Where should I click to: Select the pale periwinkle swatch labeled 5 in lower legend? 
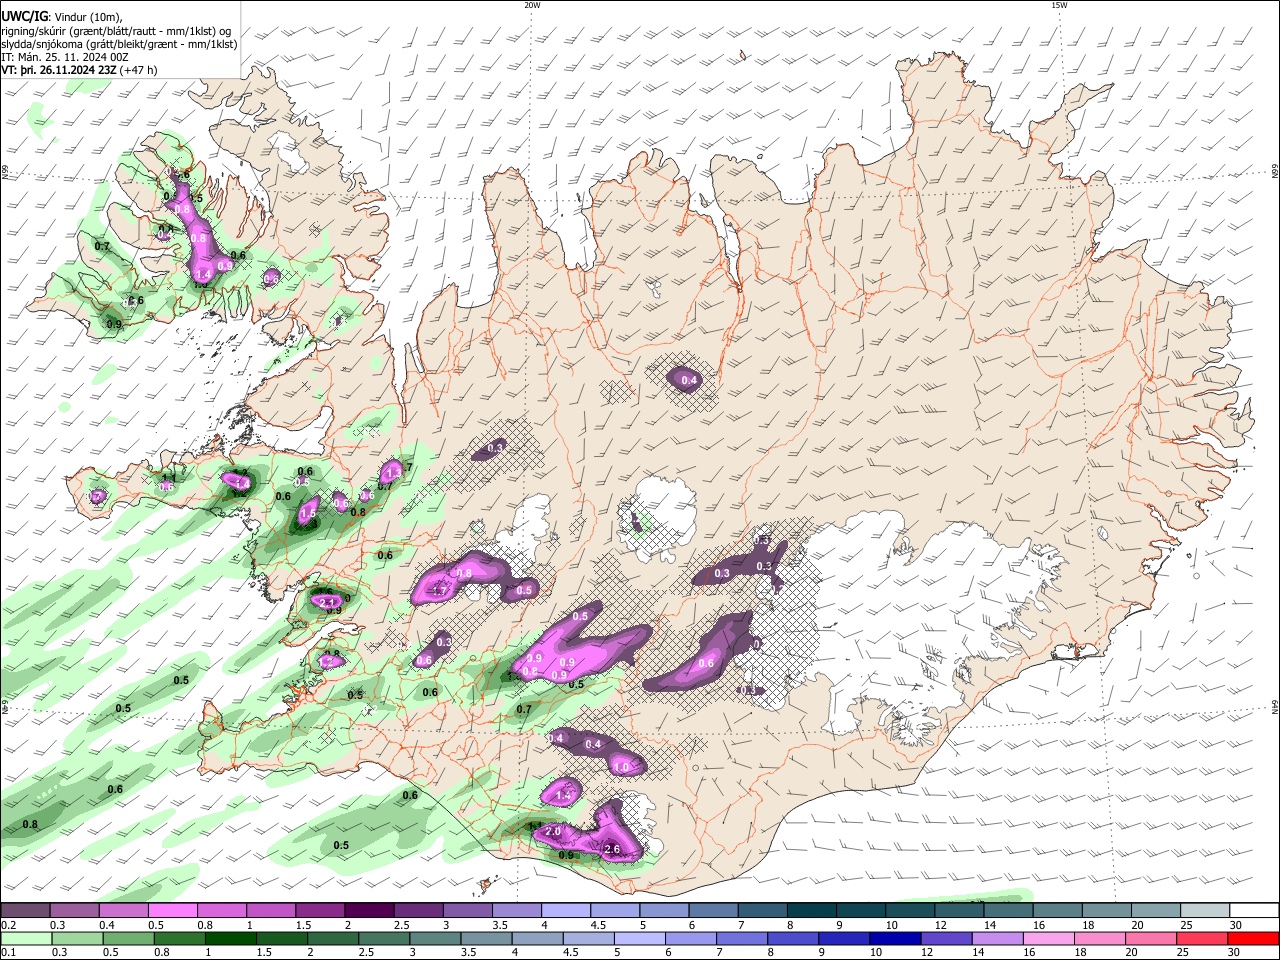[x=639, y=938]
